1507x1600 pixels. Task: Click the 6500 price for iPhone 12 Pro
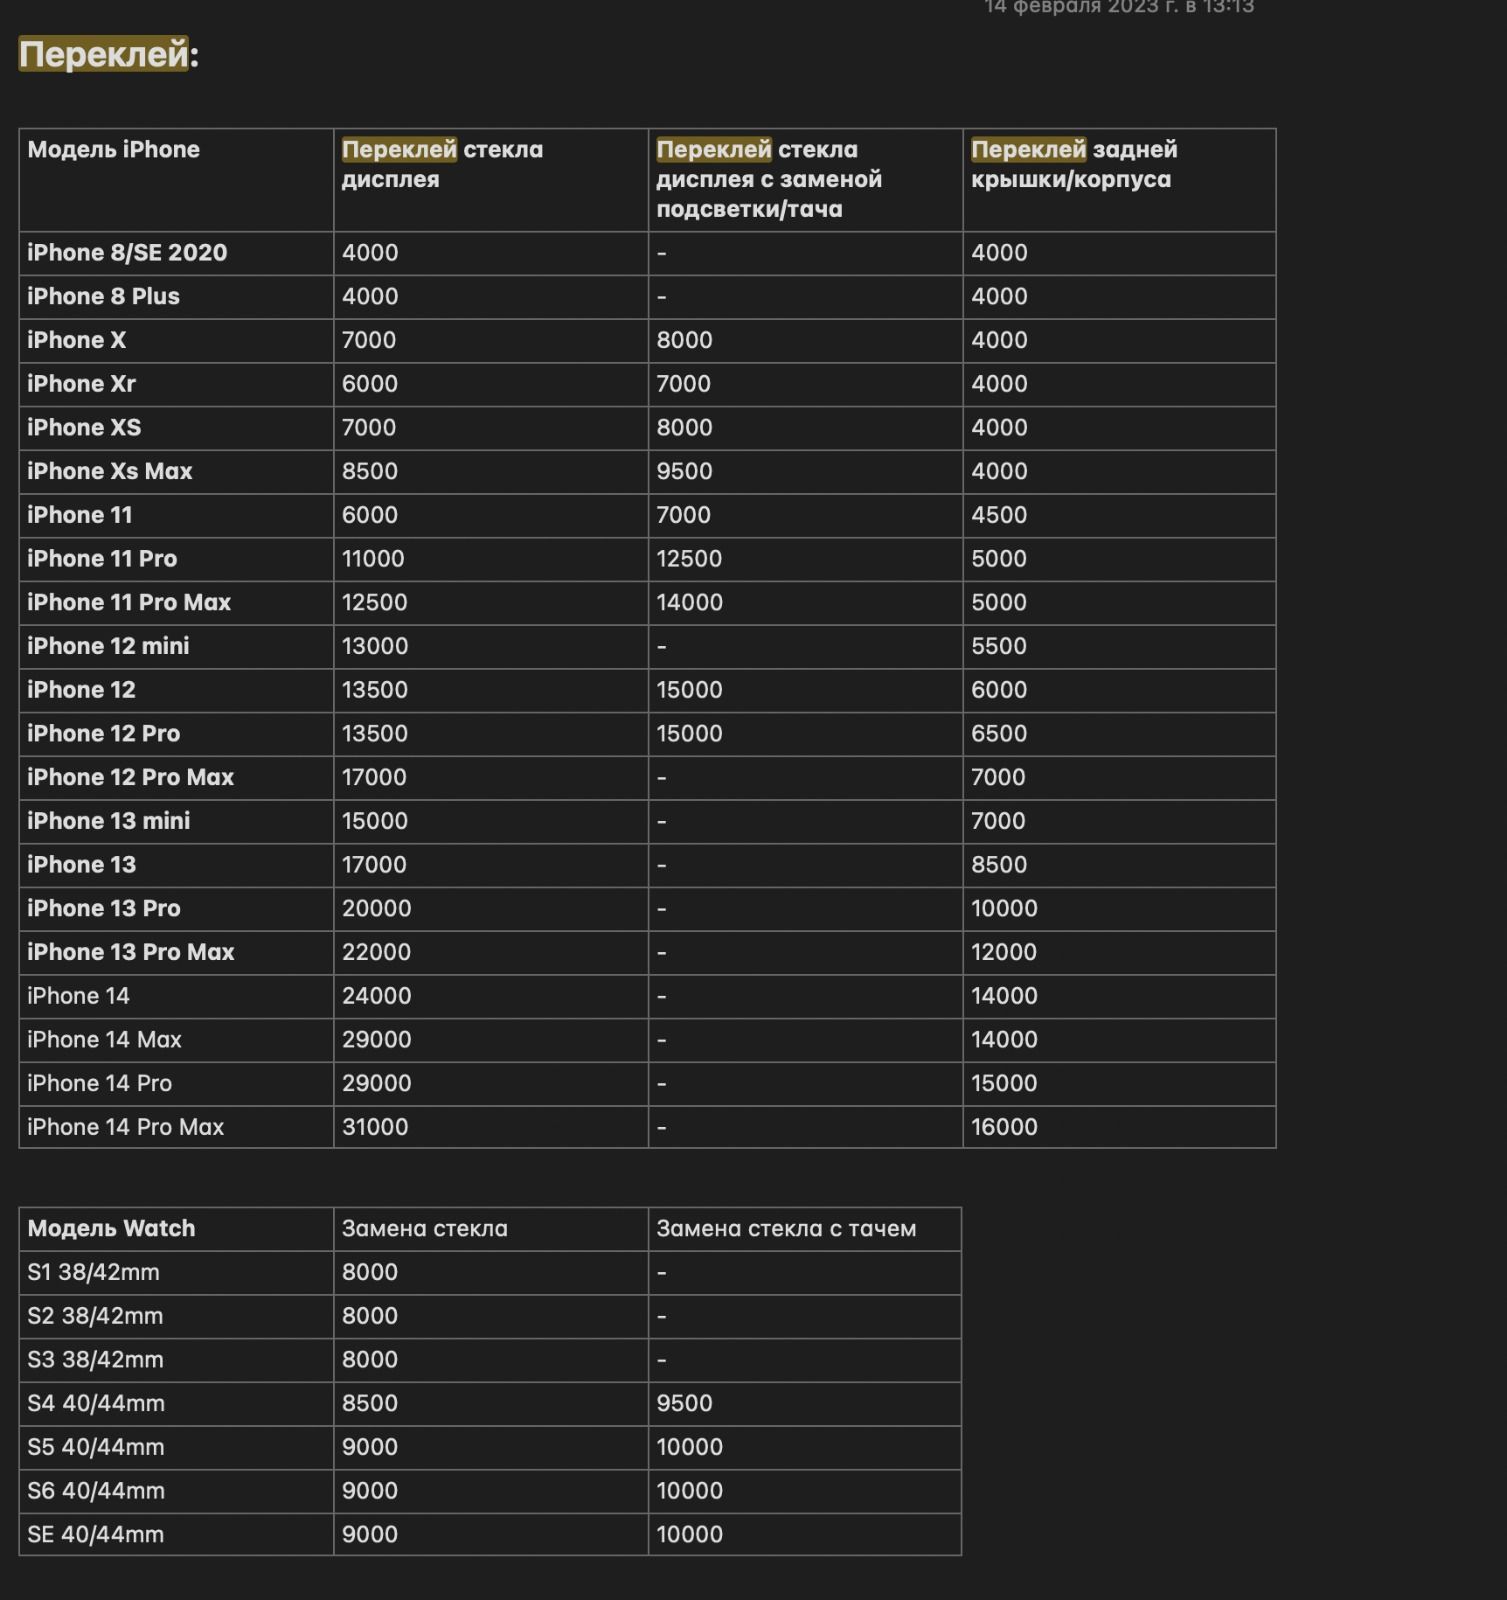point(999,733)
